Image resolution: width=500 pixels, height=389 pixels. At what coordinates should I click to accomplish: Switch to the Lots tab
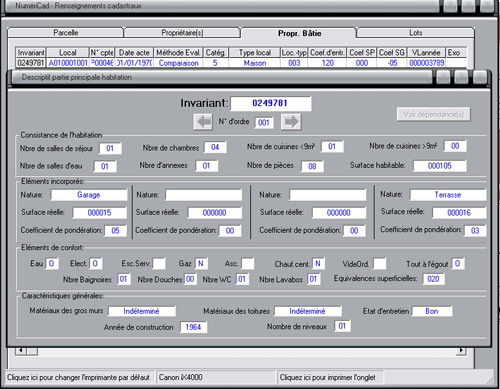point(415,33)
